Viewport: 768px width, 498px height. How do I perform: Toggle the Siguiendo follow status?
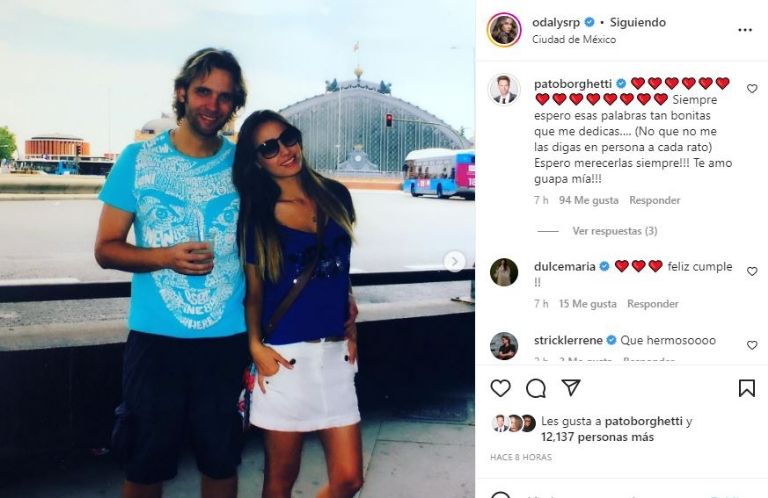pos(637,23)
